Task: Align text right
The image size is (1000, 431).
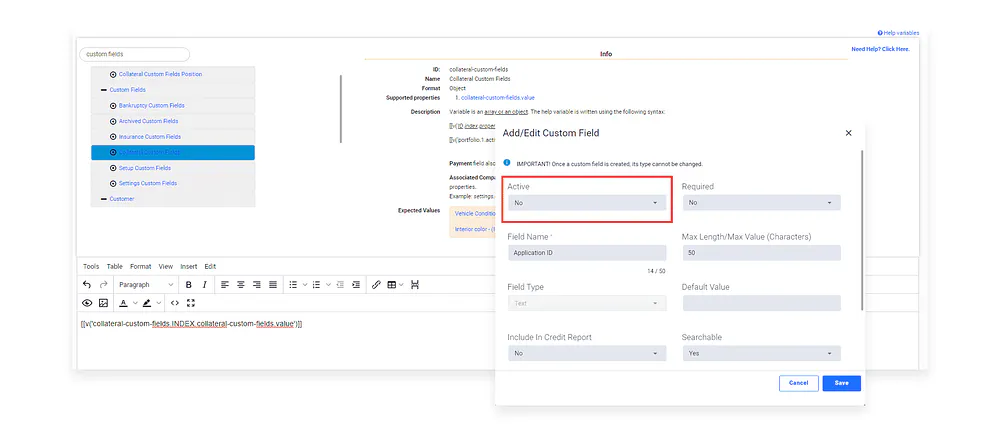Action: tap(257, 285)
